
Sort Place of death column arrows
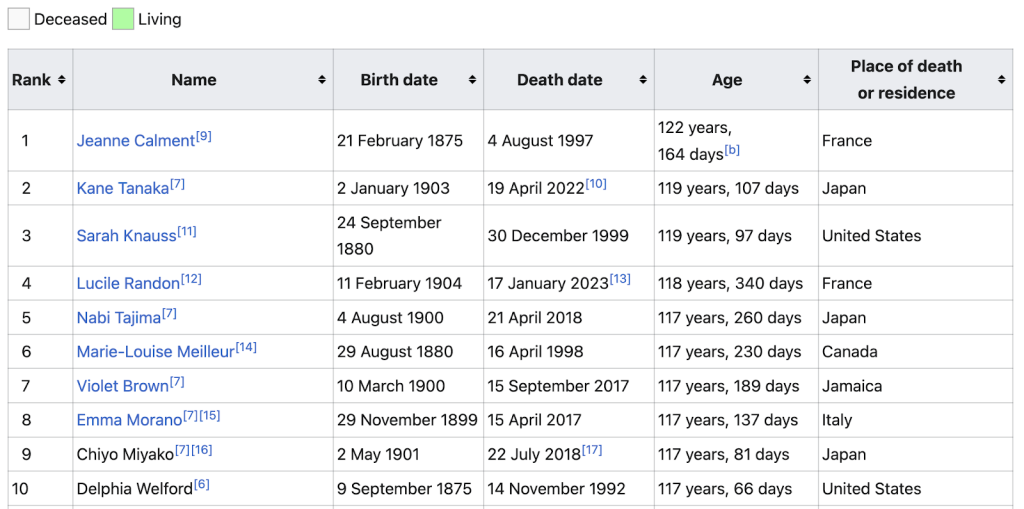(1001, 80)
